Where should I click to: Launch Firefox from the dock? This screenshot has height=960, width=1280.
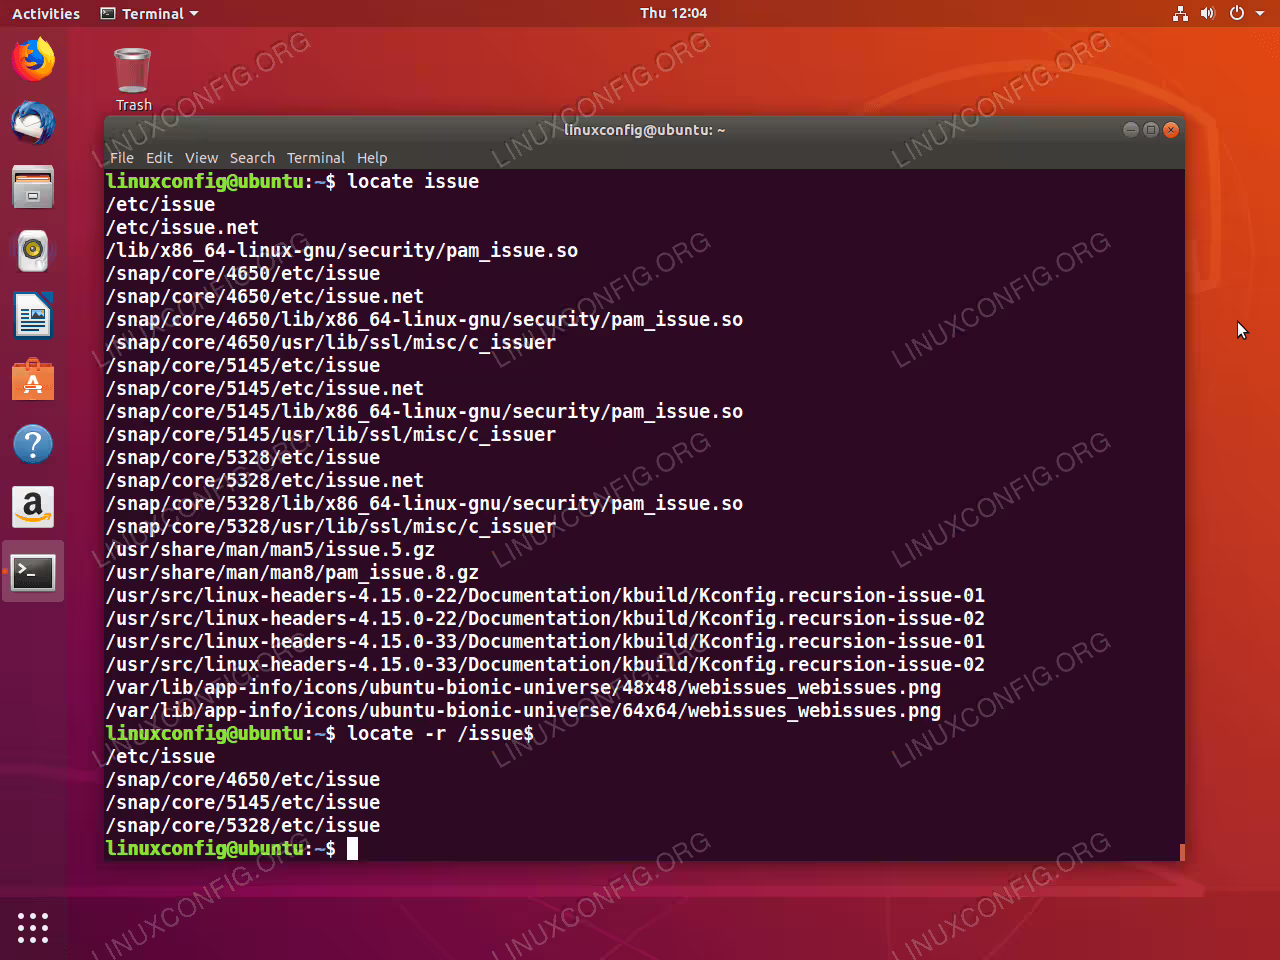tap(33, 60)
